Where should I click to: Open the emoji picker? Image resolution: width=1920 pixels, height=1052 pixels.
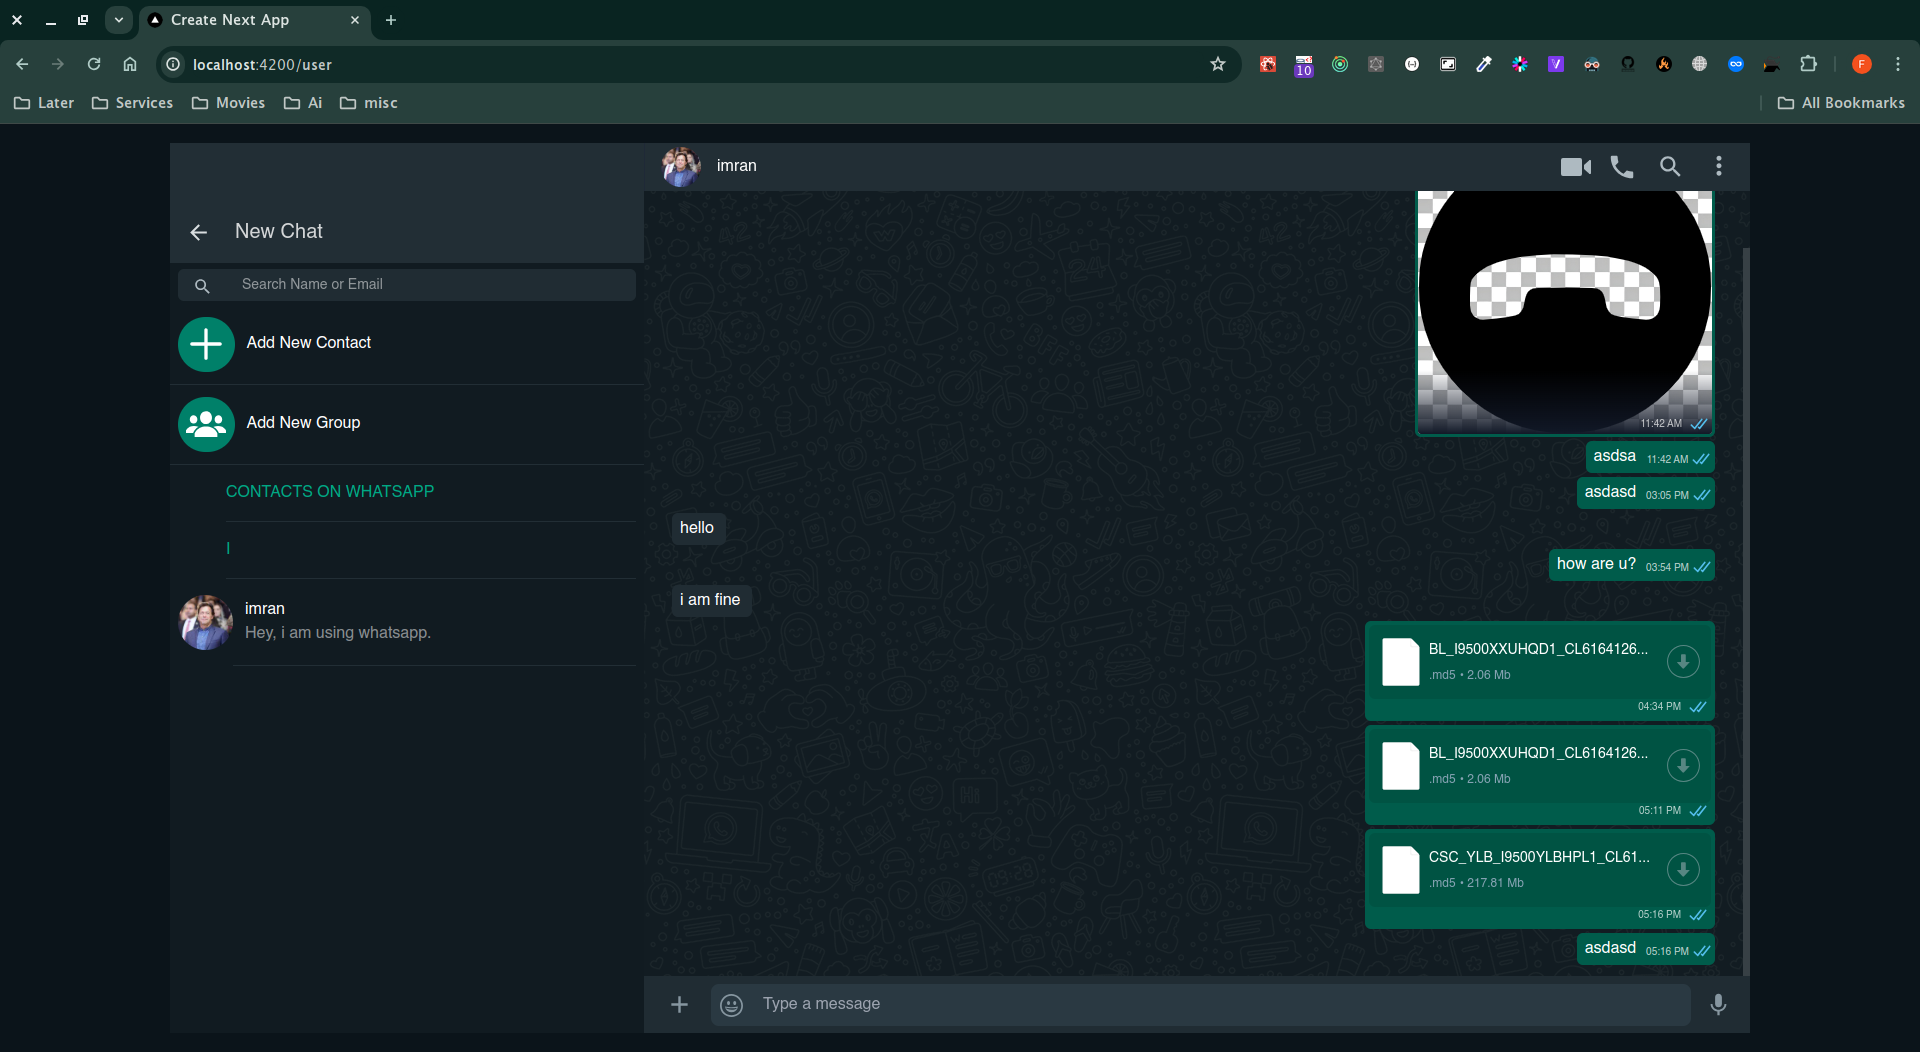(x=732, y=1005)
